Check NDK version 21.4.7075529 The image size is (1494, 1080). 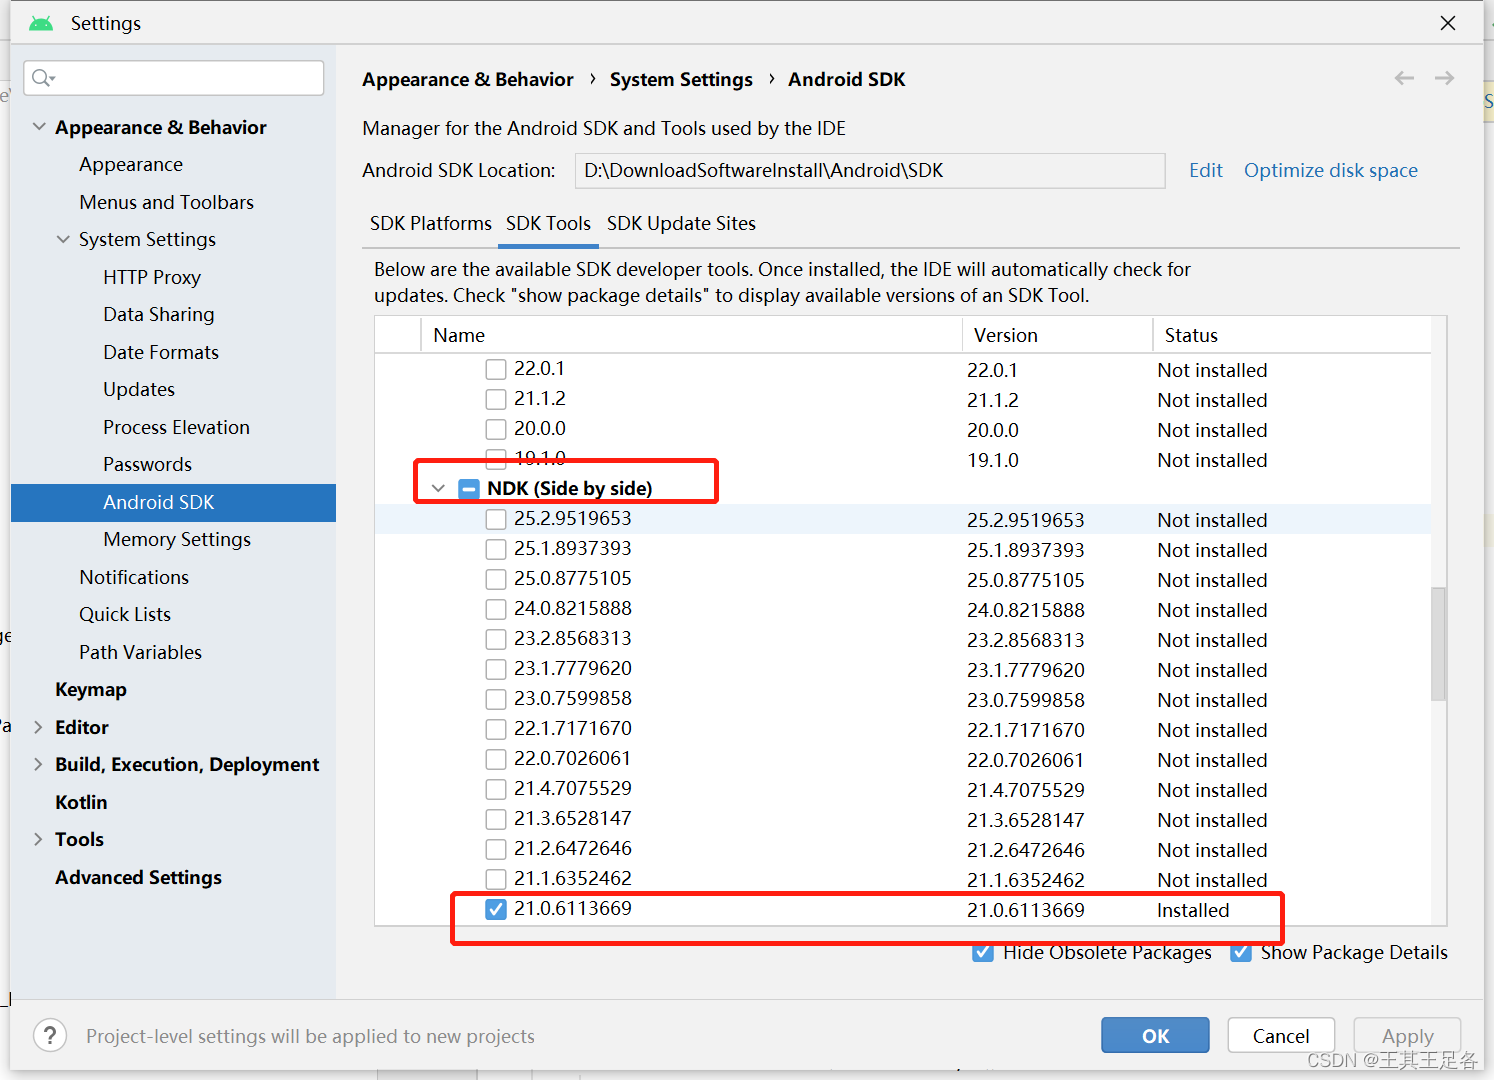click(x=496, y=789)
